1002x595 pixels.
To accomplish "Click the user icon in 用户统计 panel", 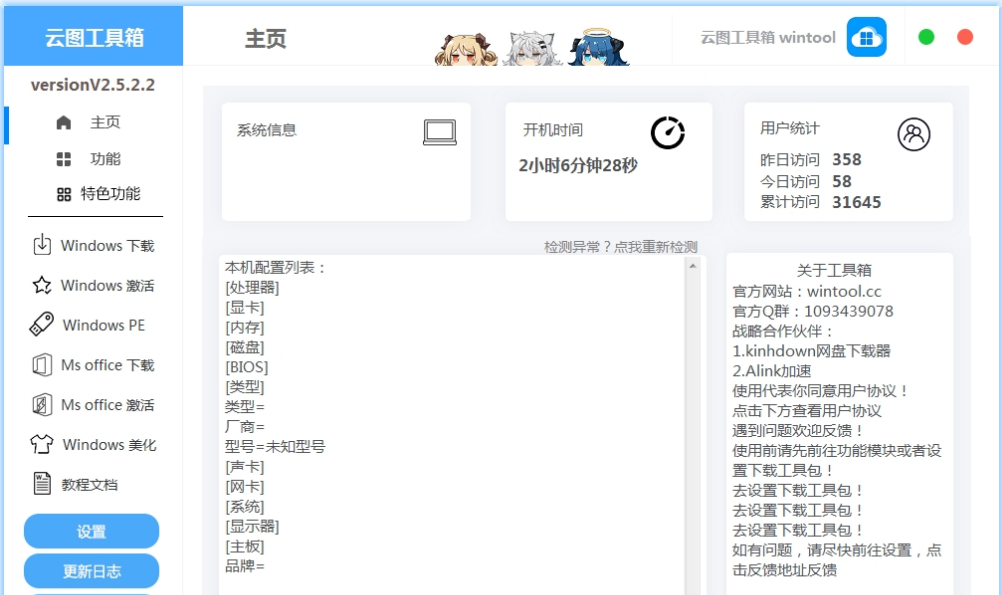I will pyautogui.click(x=913, y=131).
